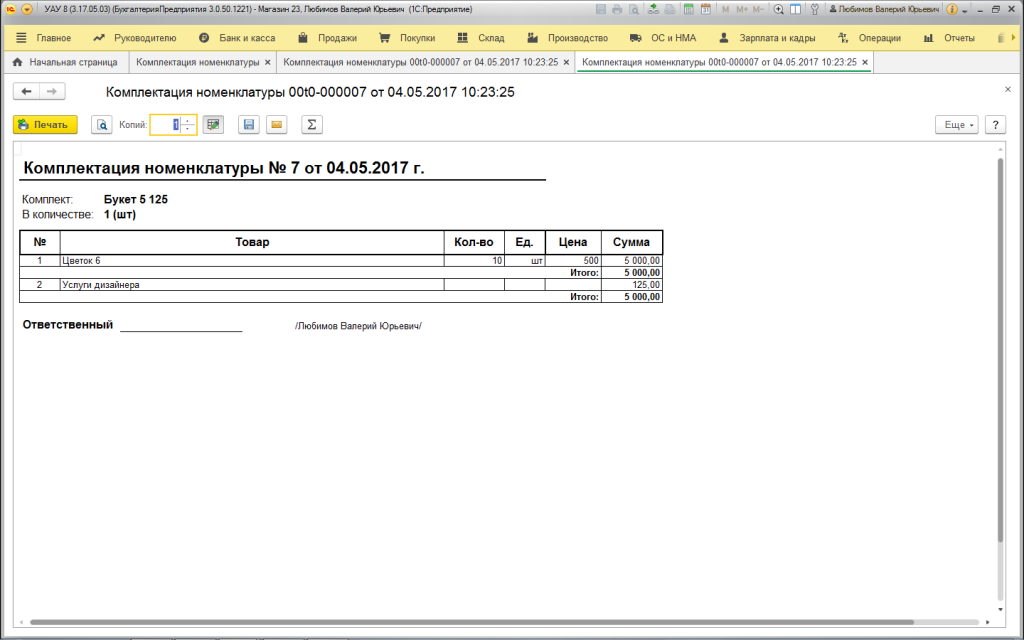Close the print form with the X

coord(1008,89)
